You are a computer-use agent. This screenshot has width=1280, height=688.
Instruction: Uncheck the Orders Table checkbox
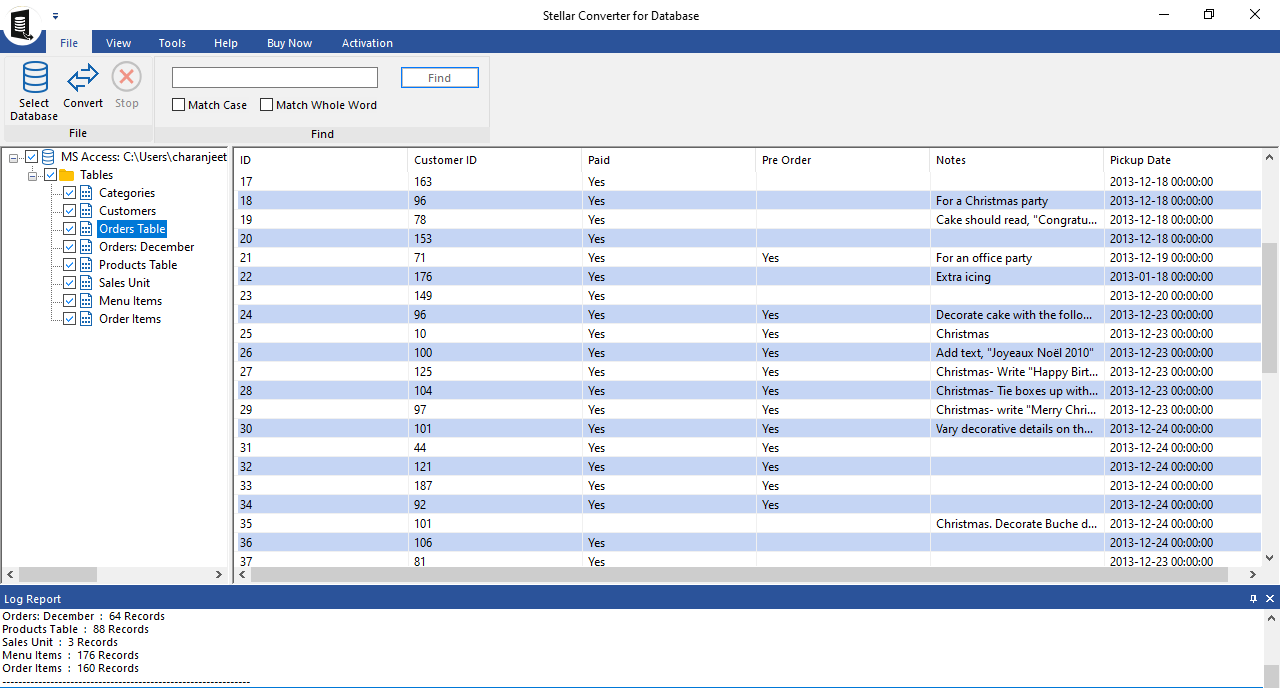point(69,229)
